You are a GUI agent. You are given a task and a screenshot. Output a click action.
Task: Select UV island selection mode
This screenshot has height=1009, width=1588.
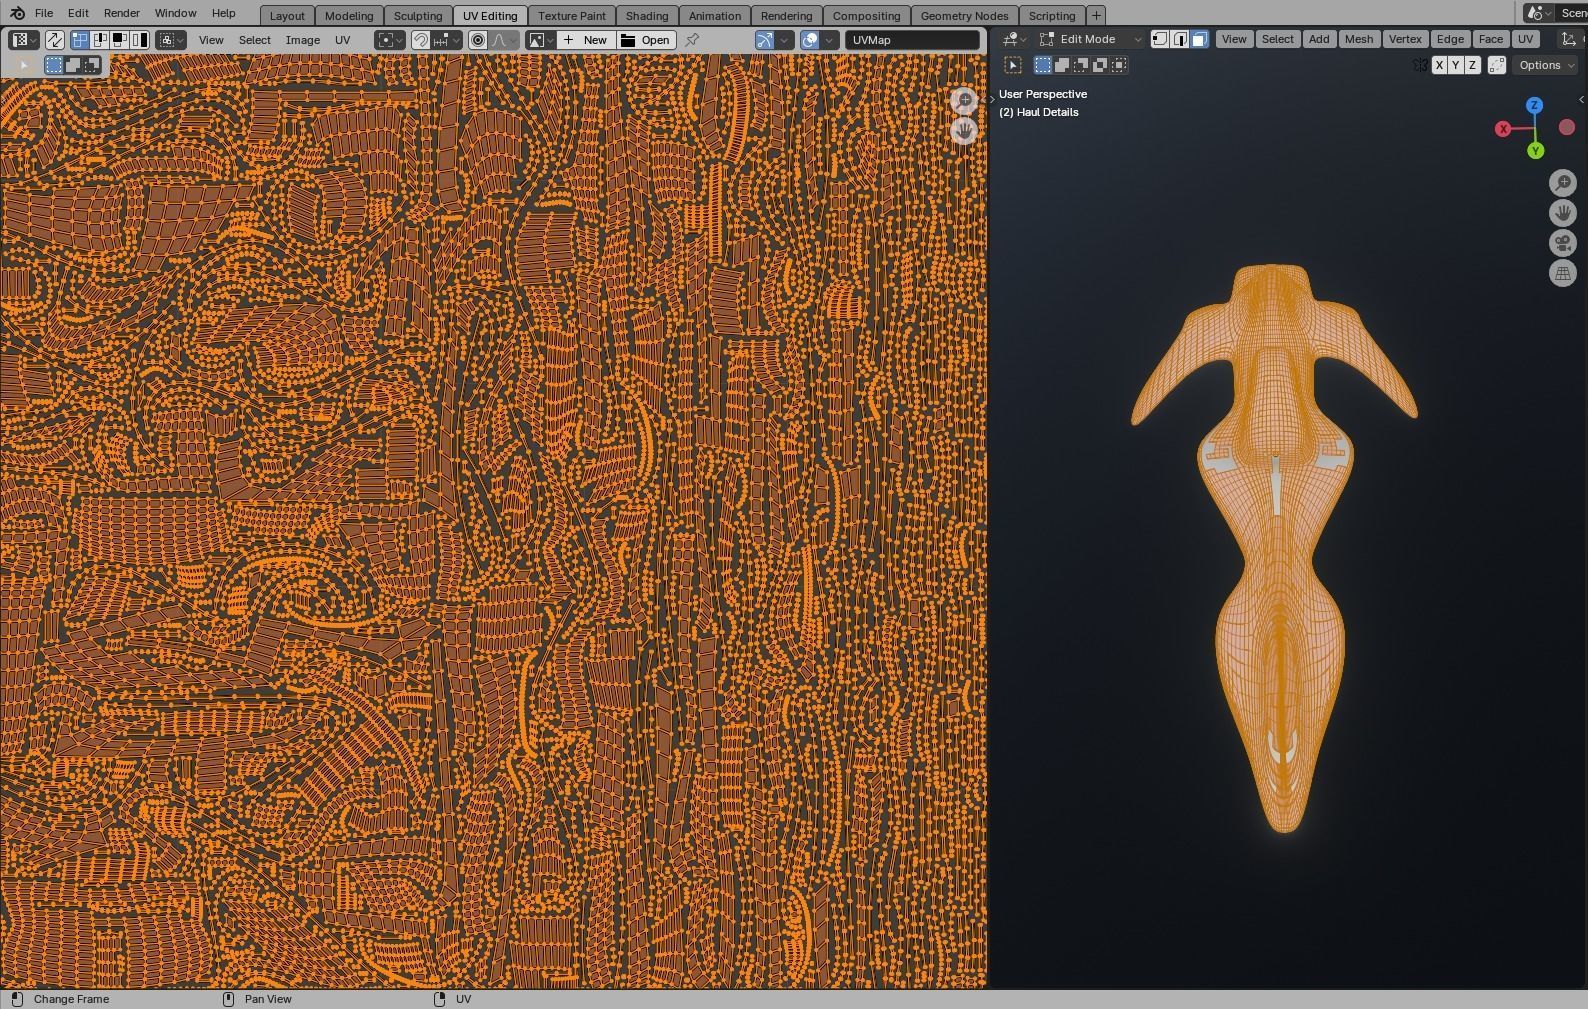click(x=139, y=40)
